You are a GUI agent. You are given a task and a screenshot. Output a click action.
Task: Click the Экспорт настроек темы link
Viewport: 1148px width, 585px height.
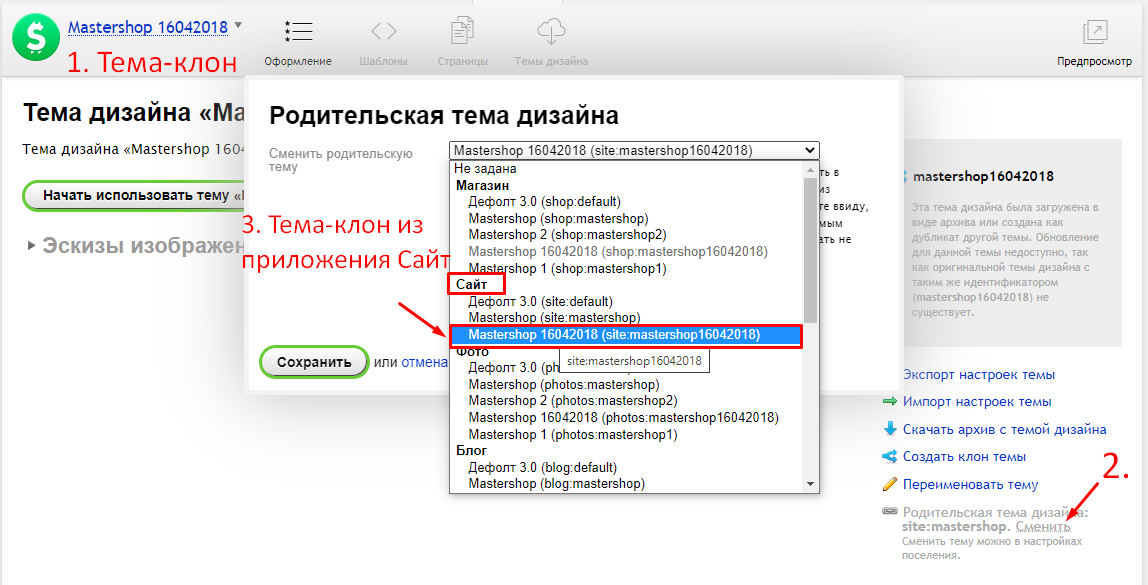[978, 375]
